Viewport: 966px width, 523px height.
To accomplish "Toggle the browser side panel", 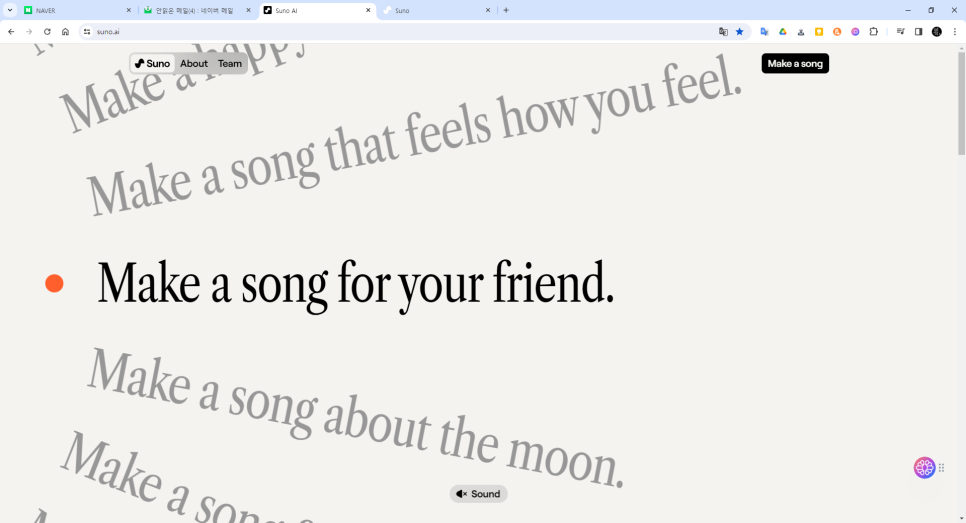I will coord(918,31).
